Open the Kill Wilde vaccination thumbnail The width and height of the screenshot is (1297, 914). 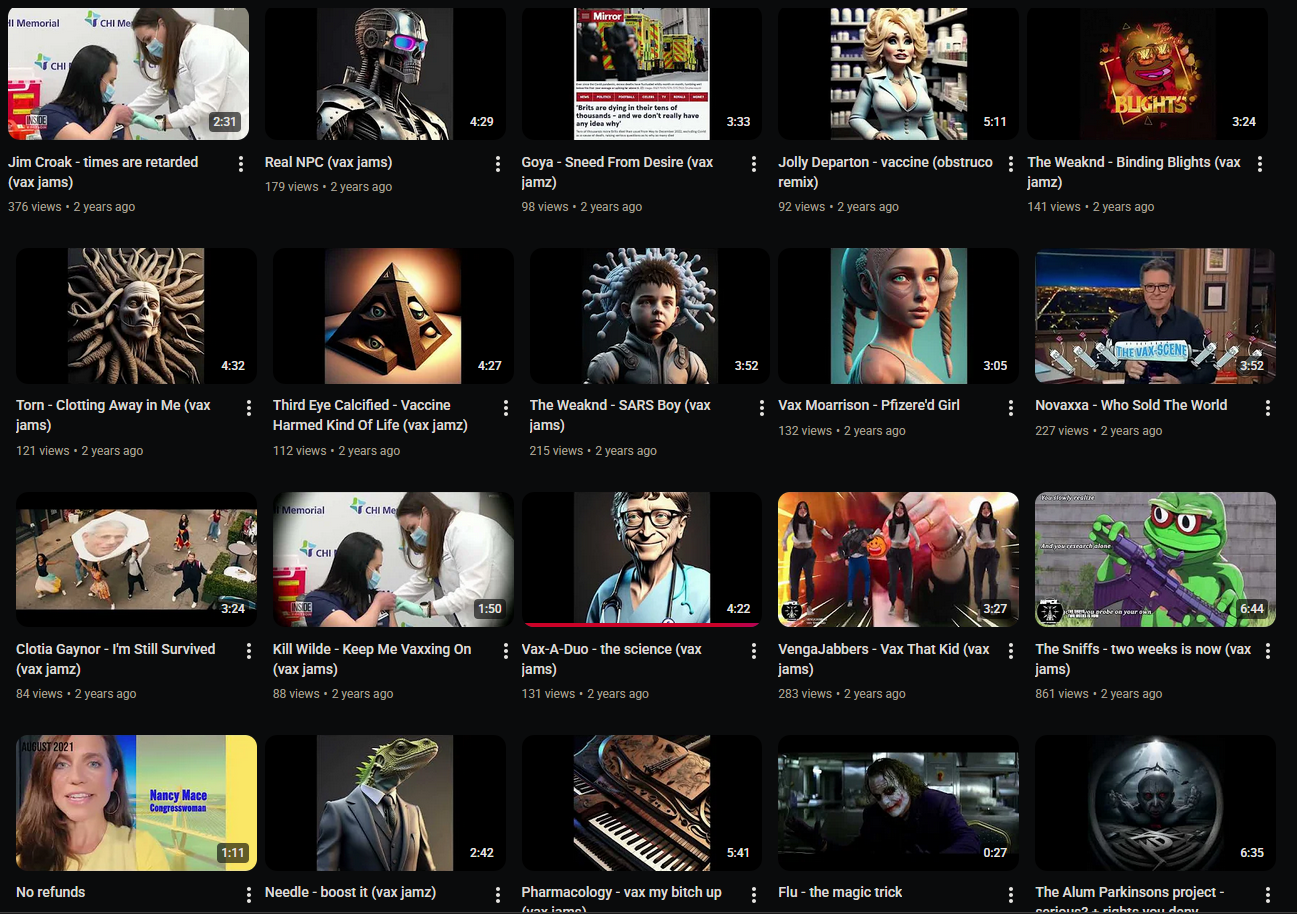click(393, 560)
